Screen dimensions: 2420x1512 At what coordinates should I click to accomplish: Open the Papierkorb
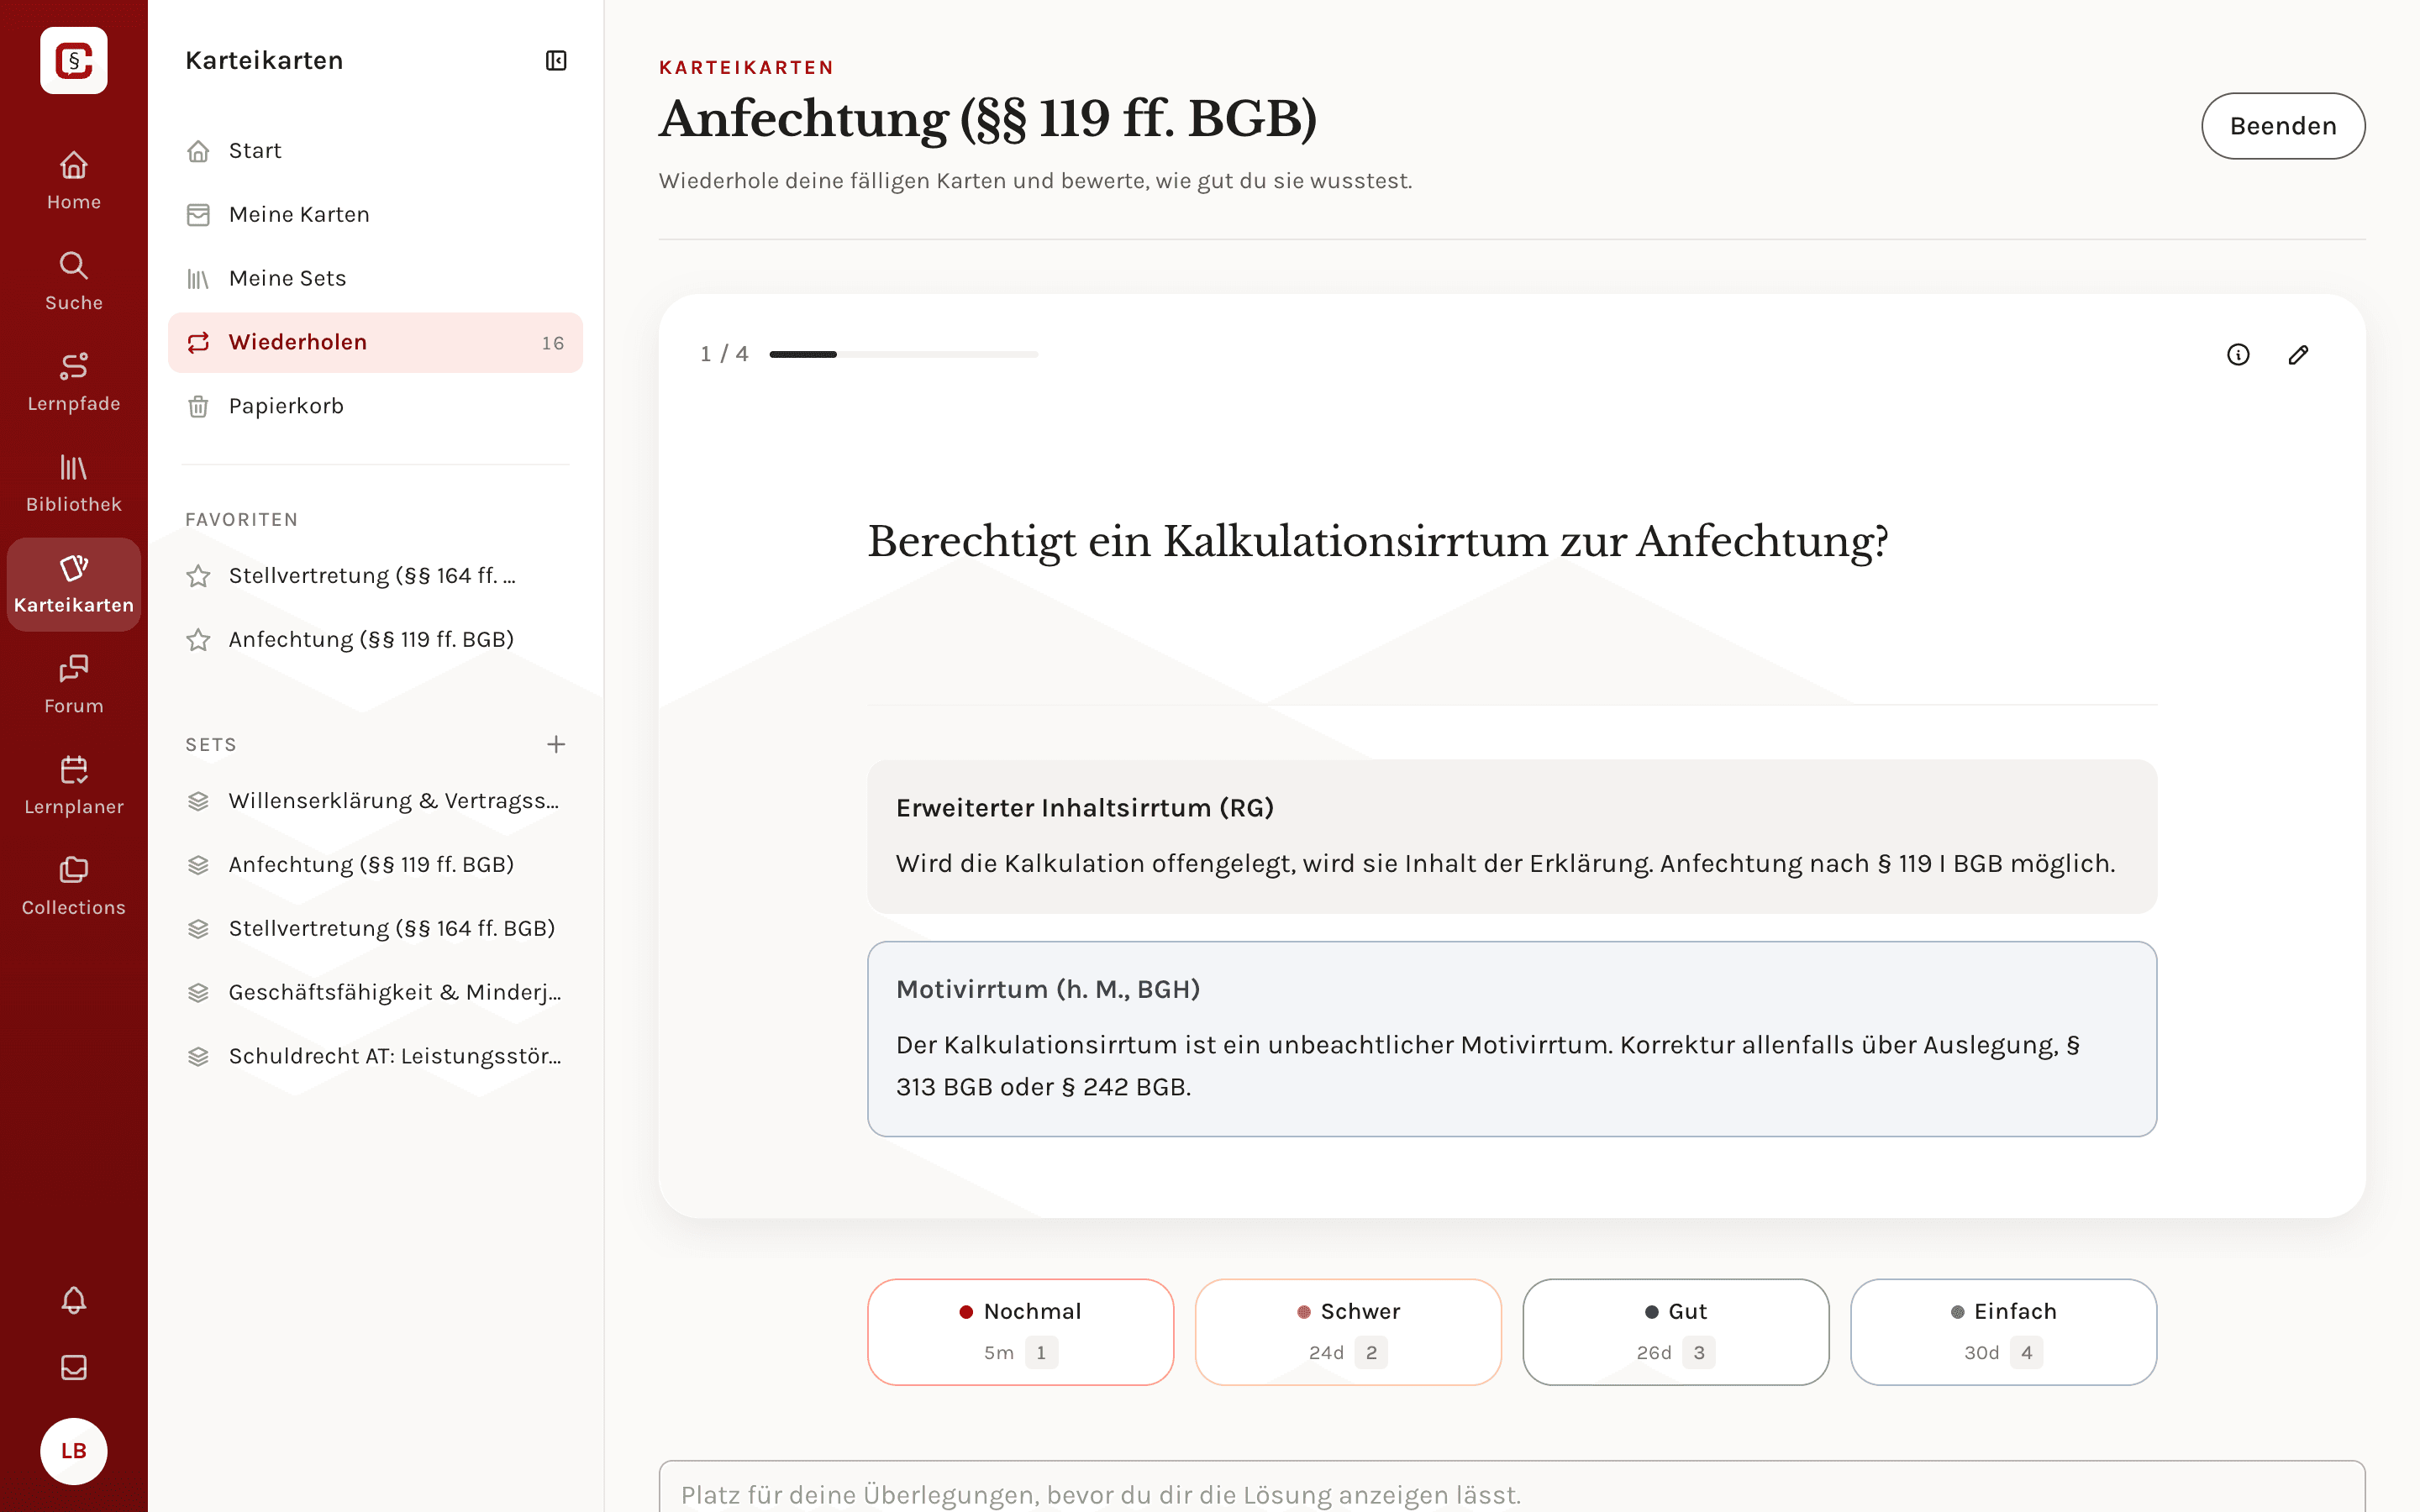tap(375, 406)
